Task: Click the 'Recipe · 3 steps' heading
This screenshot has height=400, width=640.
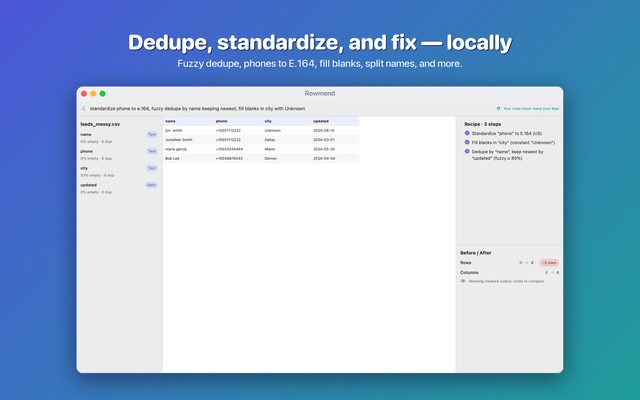Action: [x=482, y=124]
